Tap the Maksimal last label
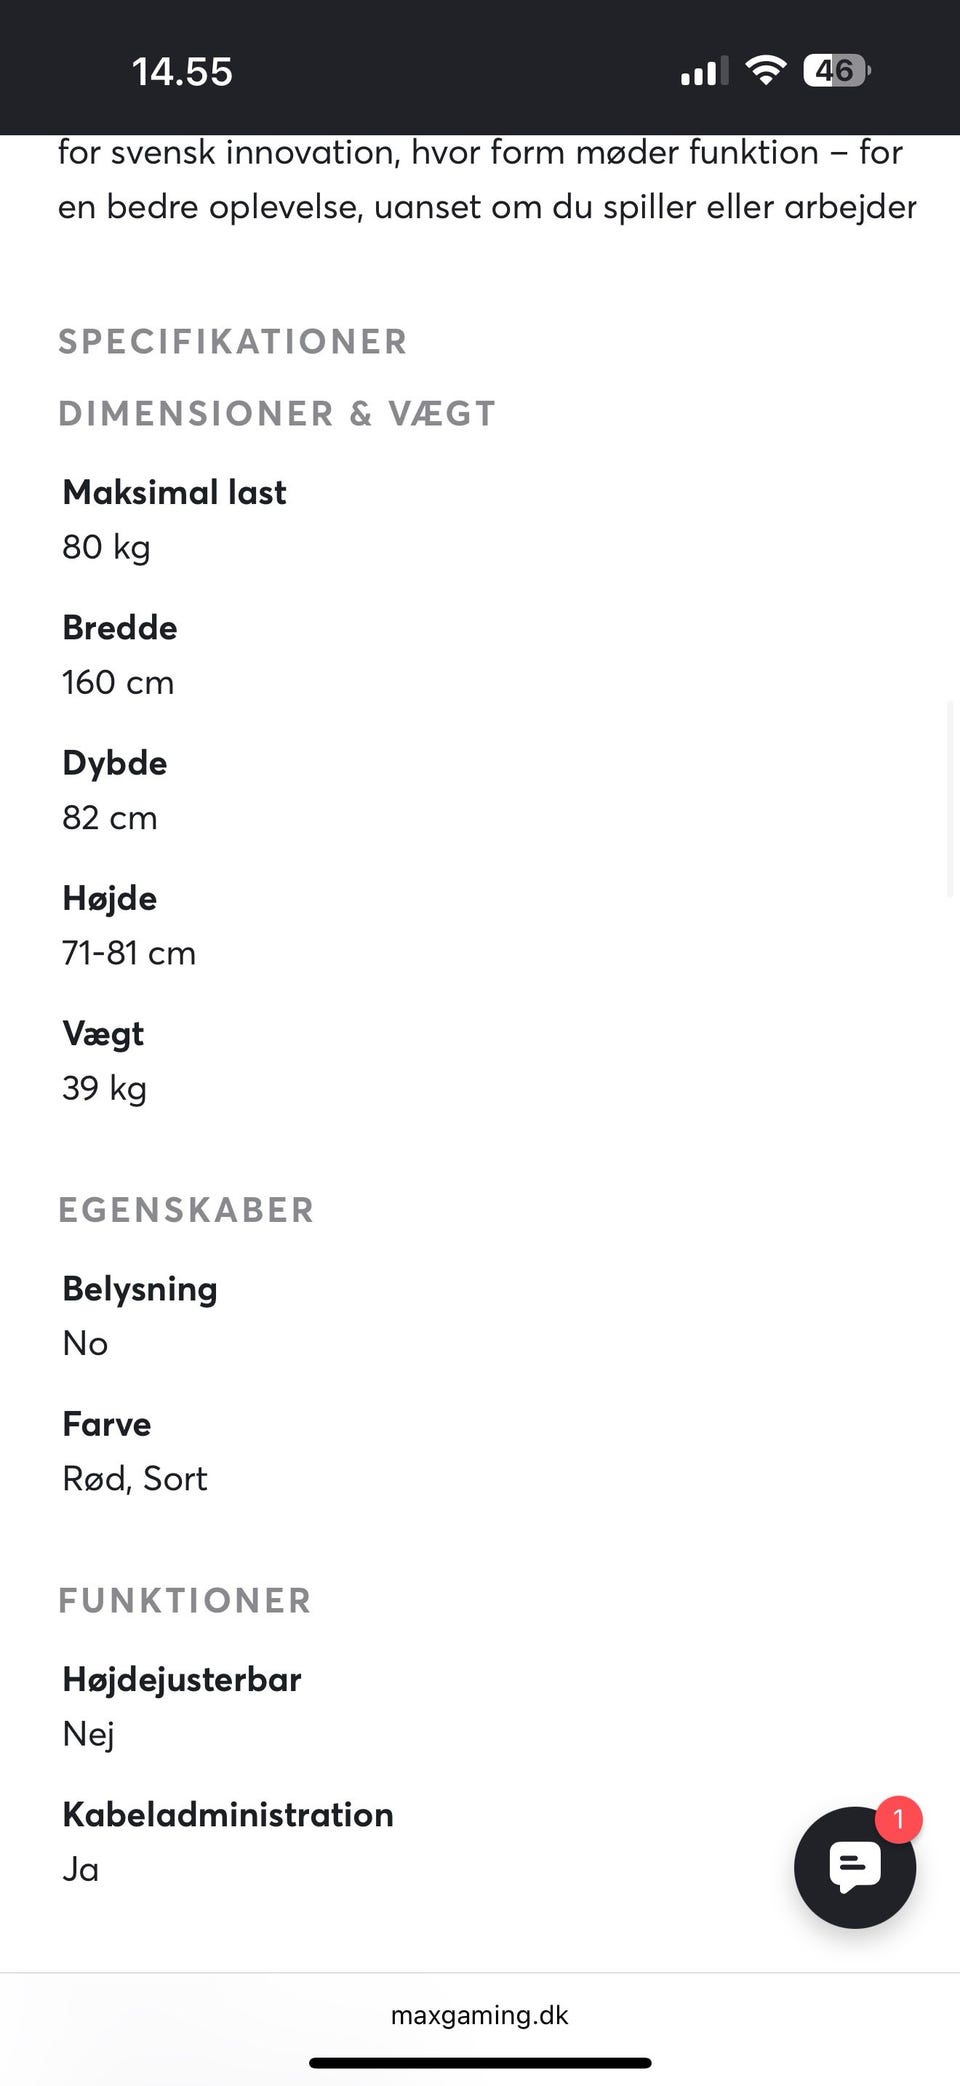The height and width of the screenshot is (2086, 960). [174, 492]
